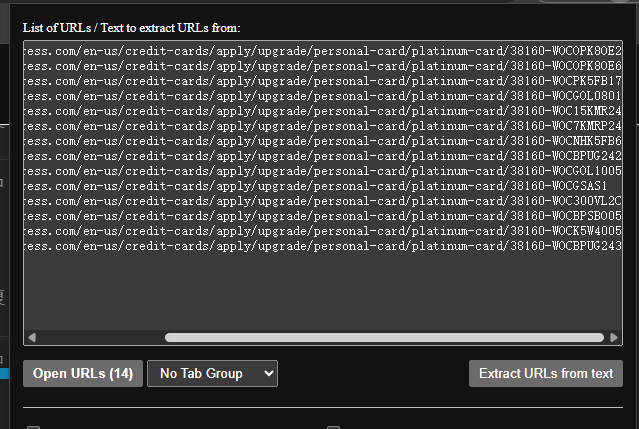Image resolution: width=639 pixels, height=429 pixels.
Task: Click the horizontal scrollbar thumb in URL box
Action: pyautogui.click(x=384, y=337)
